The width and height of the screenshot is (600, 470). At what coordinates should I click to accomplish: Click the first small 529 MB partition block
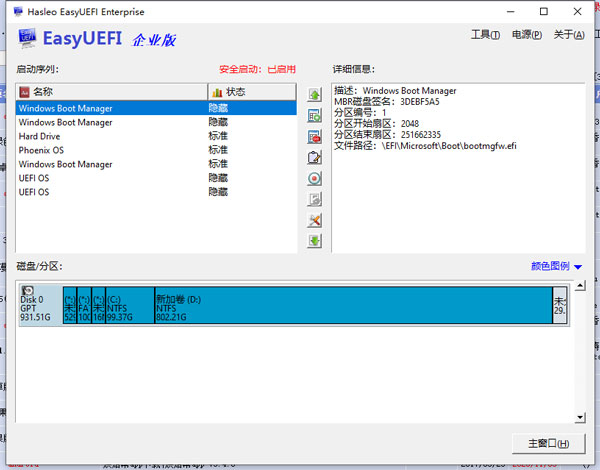[x=70, y=305]
